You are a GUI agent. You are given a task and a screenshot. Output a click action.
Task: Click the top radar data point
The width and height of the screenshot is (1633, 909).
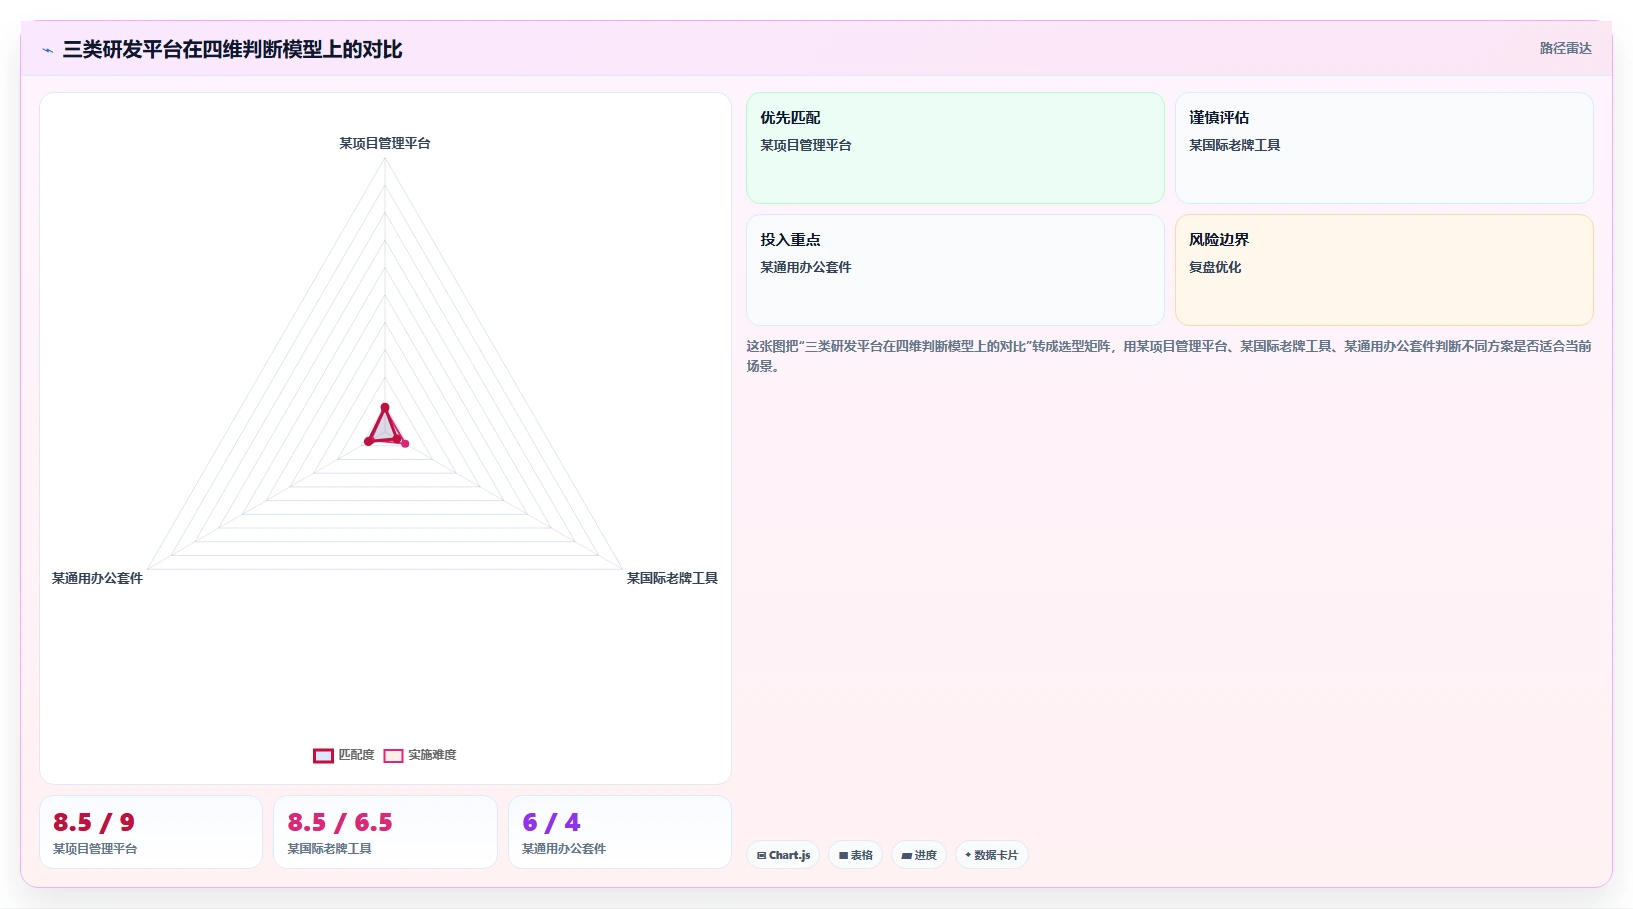(x=384, y=407)
